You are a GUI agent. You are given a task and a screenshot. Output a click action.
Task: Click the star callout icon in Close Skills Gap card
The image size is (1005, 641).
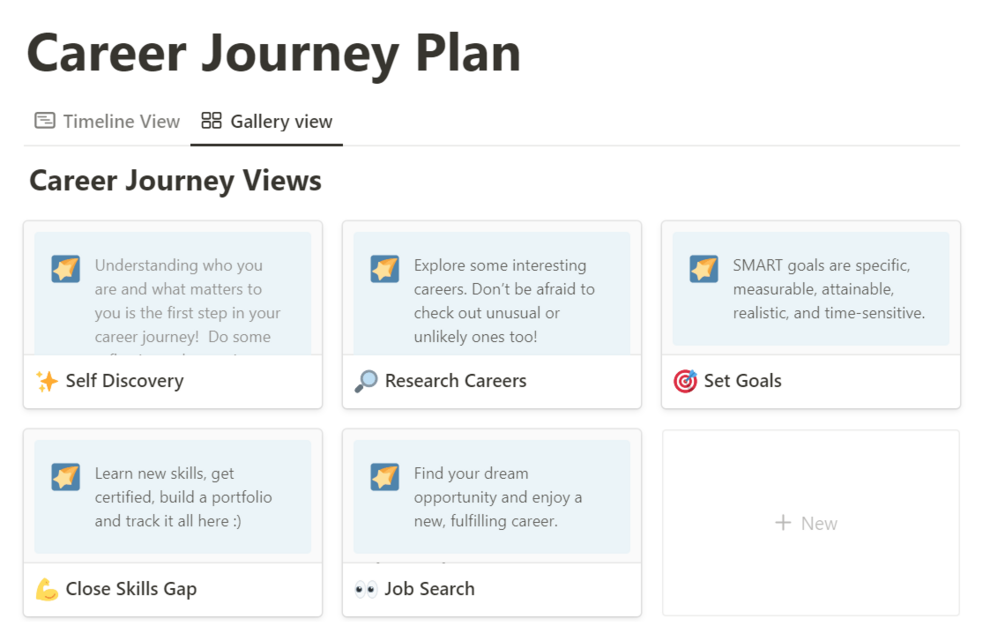click(66, 477)
